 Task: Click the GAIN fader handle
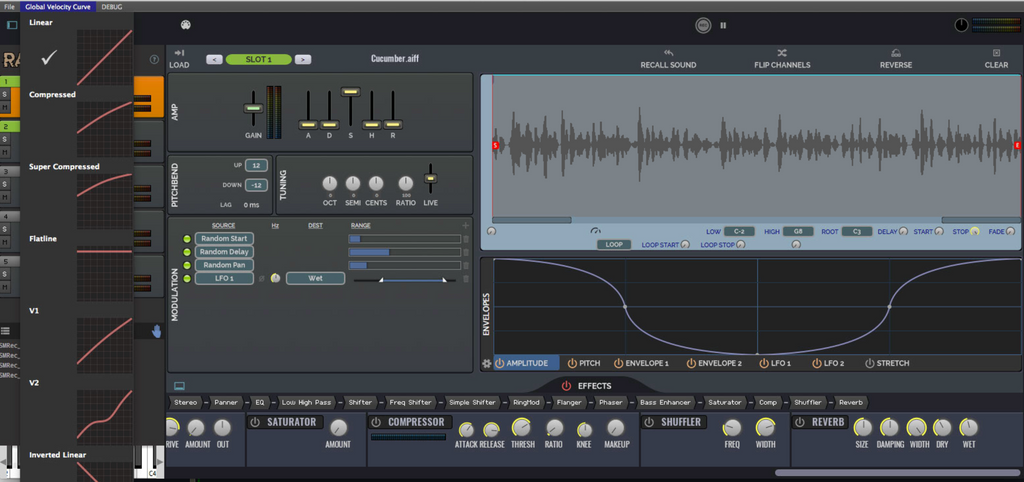[253, 108]
